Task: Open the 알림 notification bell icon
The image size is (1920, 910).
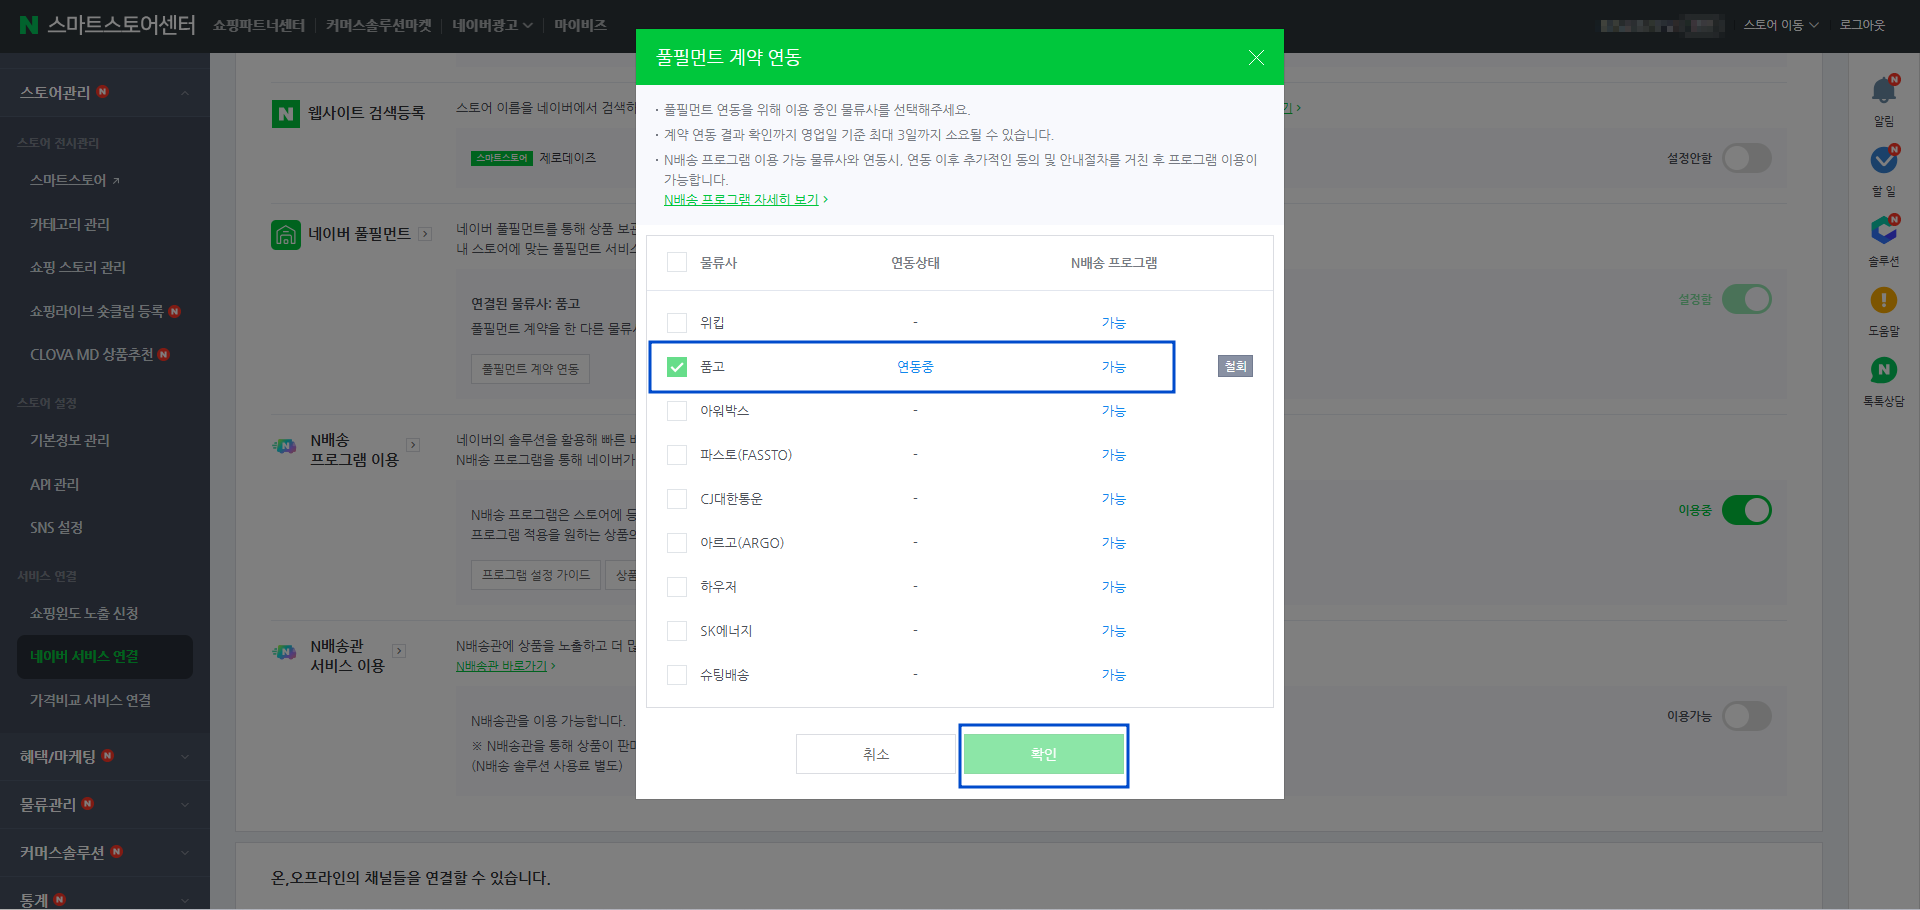Action: [x=1884, y=90]
